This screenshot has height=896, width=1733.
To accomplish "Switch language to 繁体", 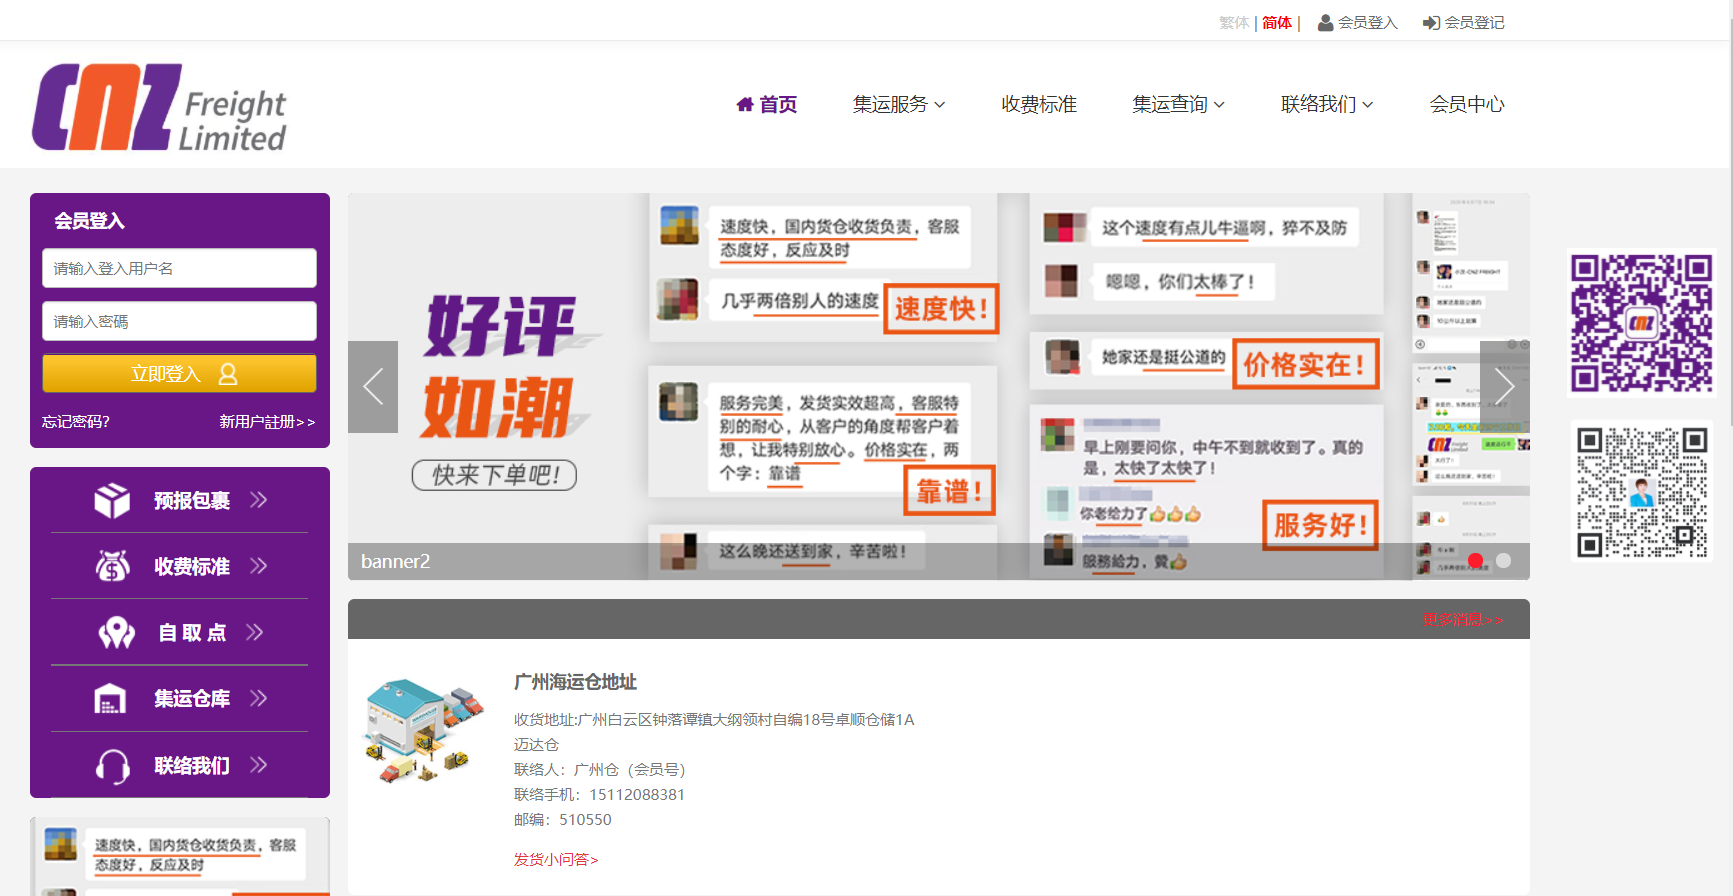I will pyautogui.click(x=1233, y=23).
